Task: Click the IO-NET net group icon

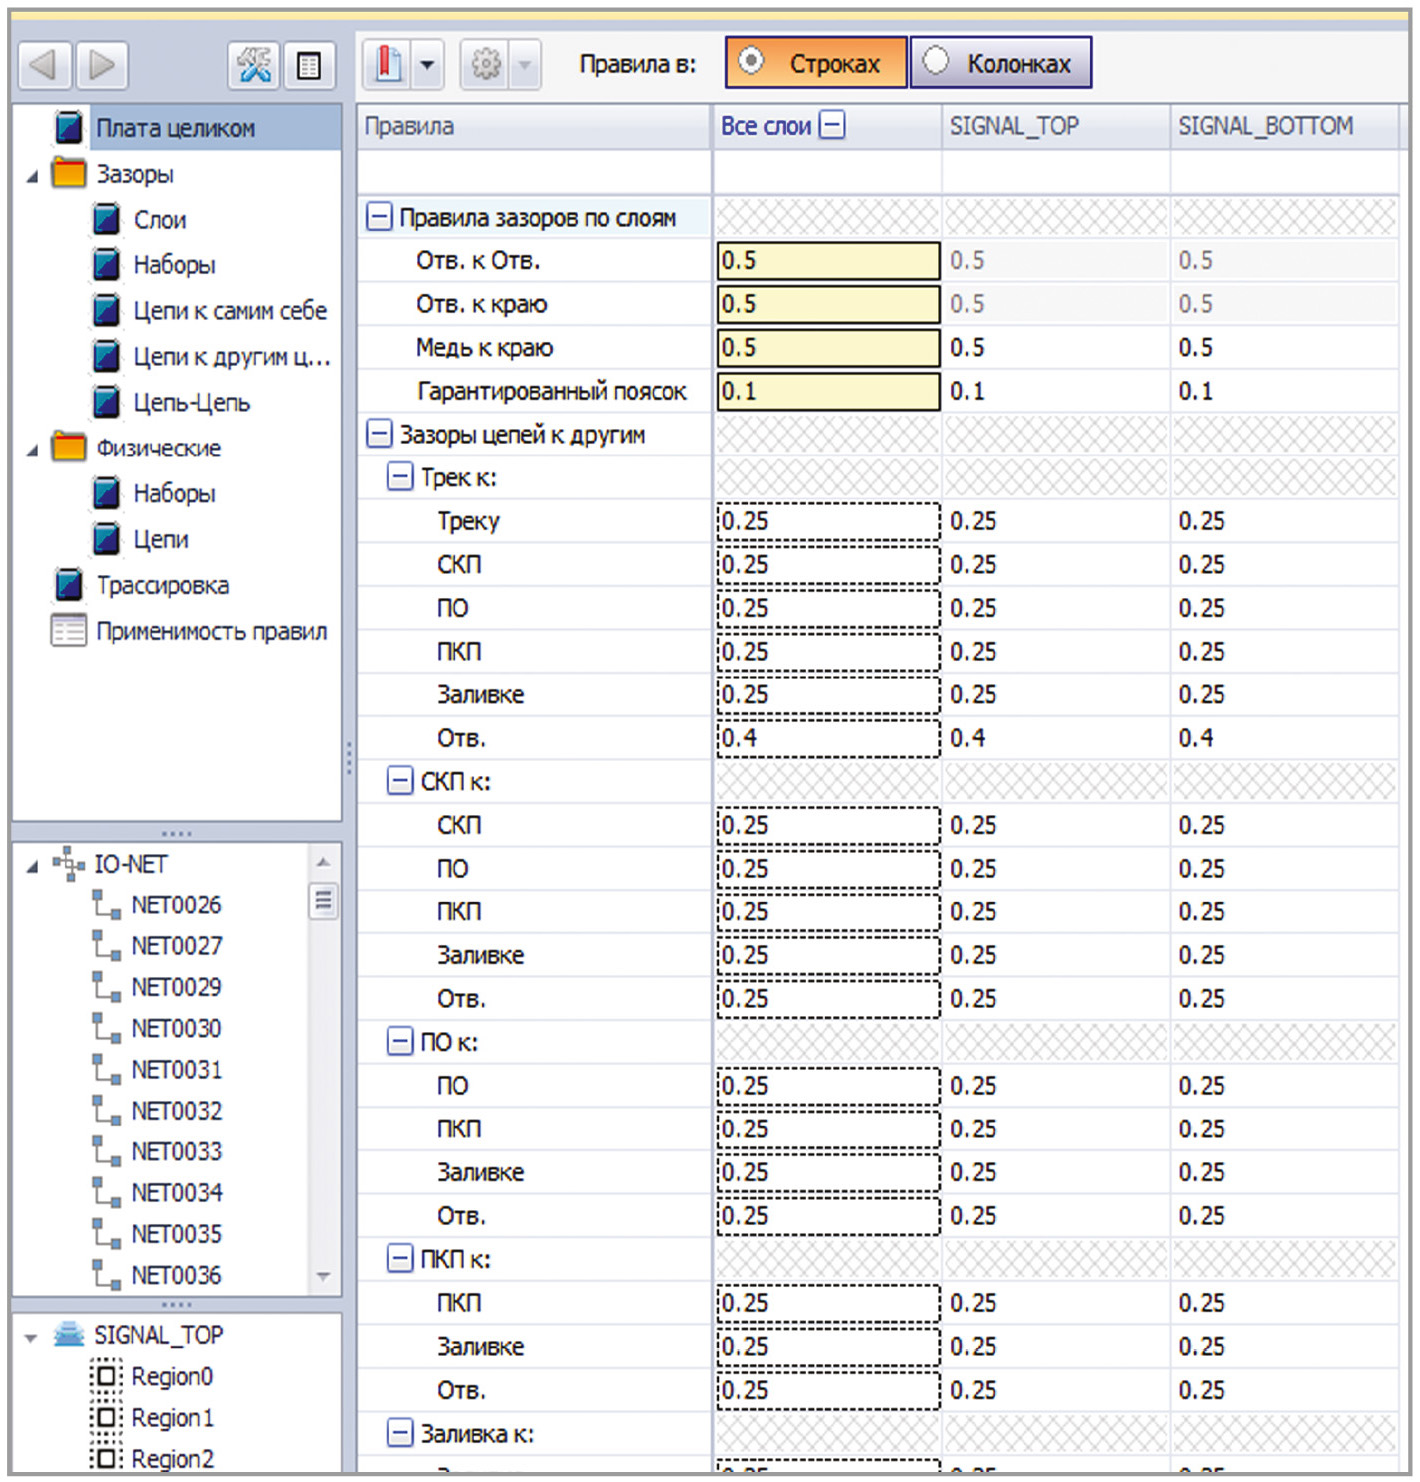Action: point(68,864)
